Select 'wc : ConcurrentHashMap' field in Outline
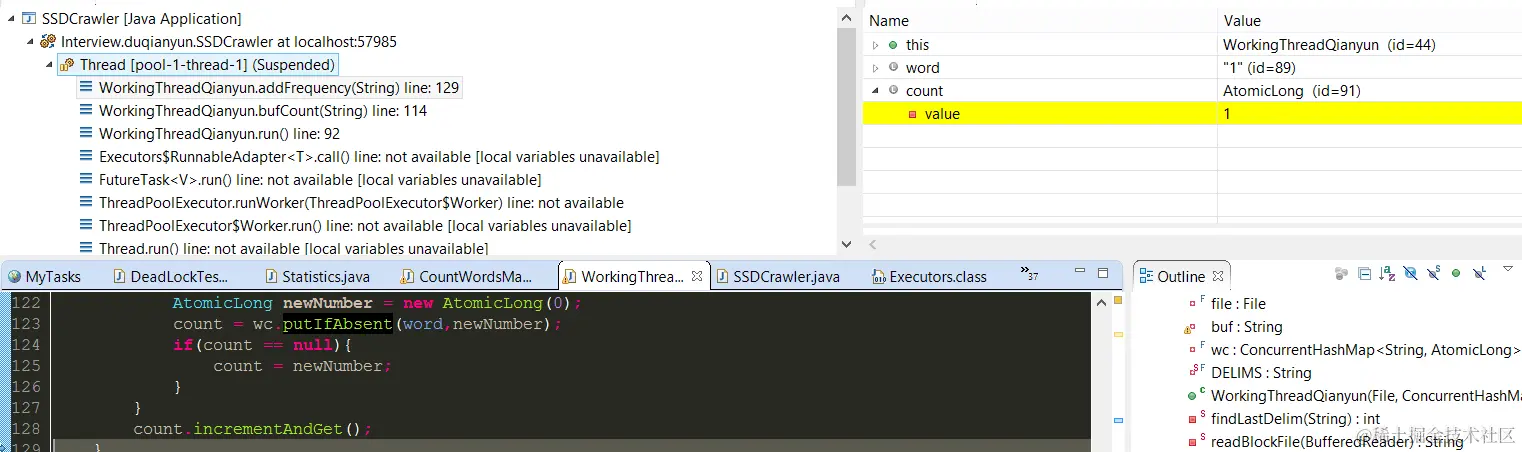Image resolution: width=1522 pixels, height=452 pixels. pyautogui.click(x=1365, y=349)
